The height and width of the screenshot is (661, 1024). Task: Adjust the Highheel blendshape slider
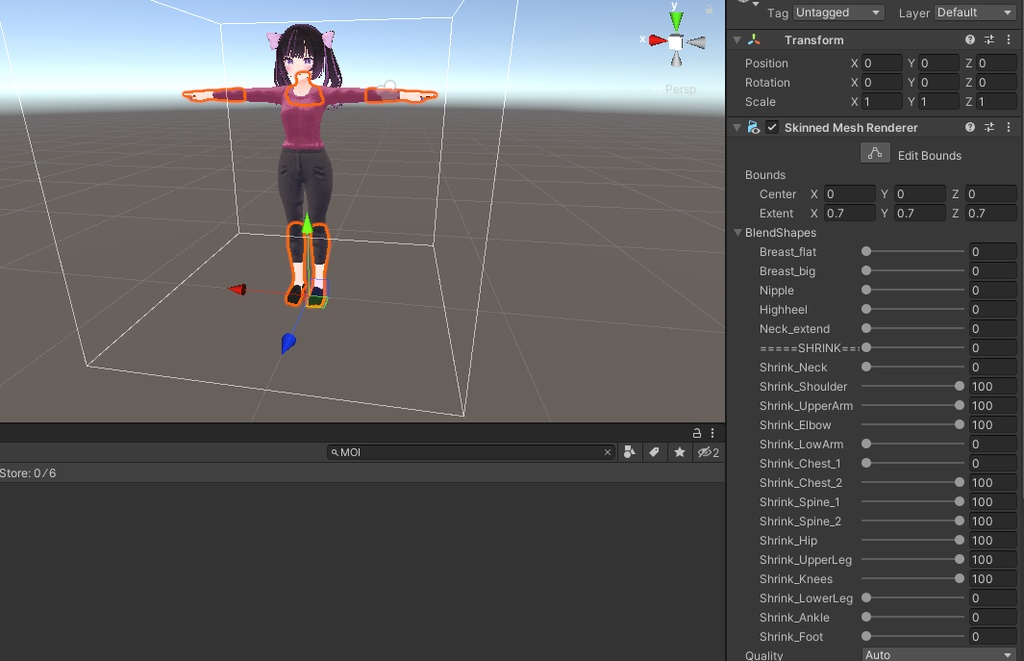pos(913,309)
